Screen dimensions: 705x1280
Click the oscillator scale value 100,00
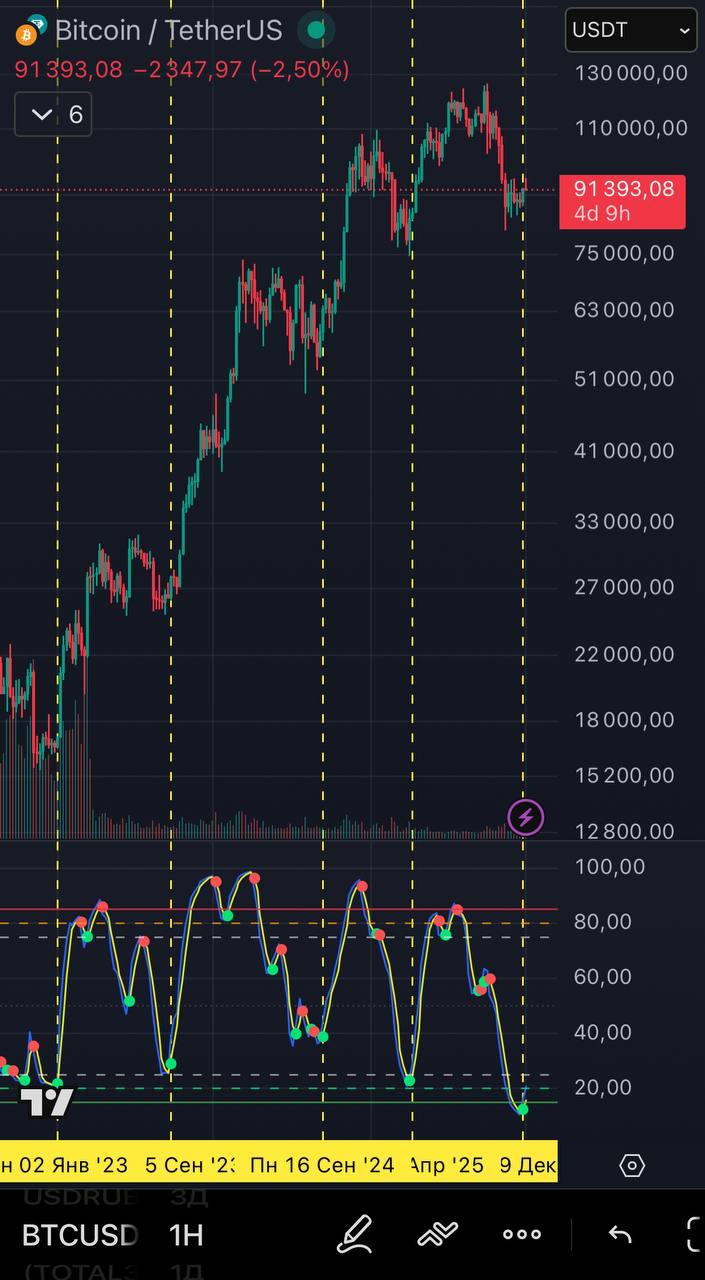click(610, 866)
